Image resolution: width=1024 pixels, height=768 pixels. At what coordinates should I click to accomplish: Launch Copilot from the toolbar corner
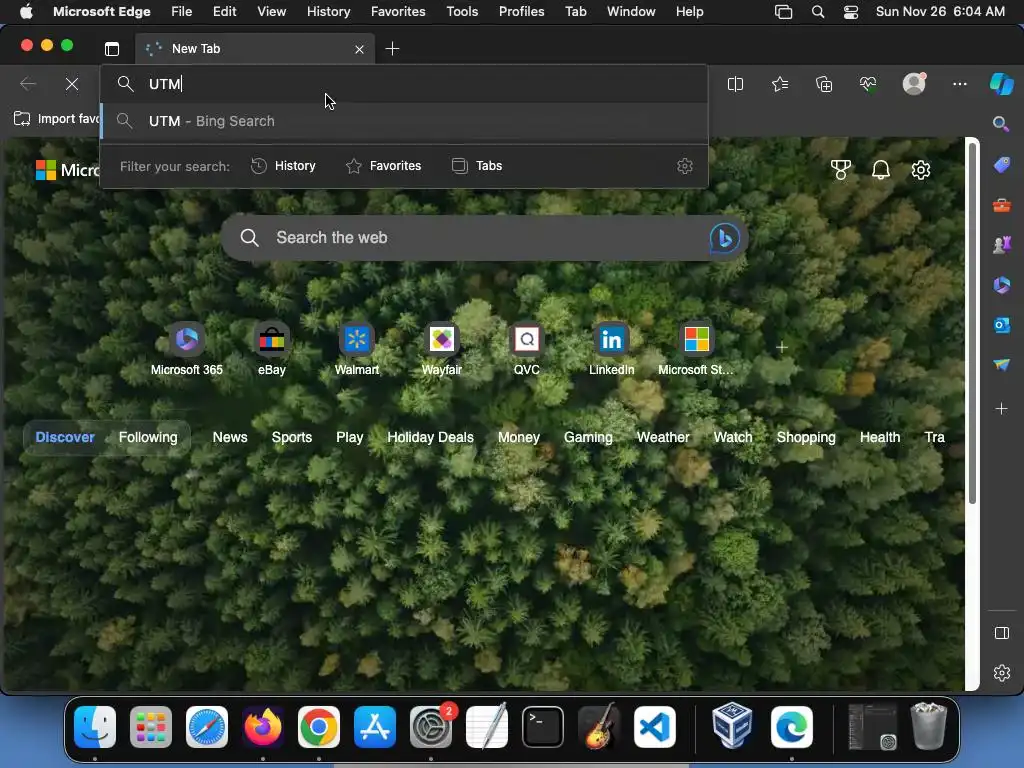(x=1002, y=84)
